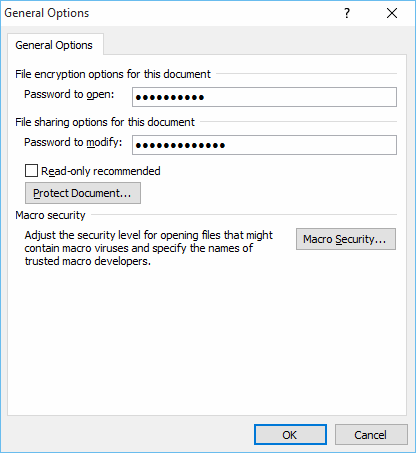Click the File sharing options section heading

(105, 122)
